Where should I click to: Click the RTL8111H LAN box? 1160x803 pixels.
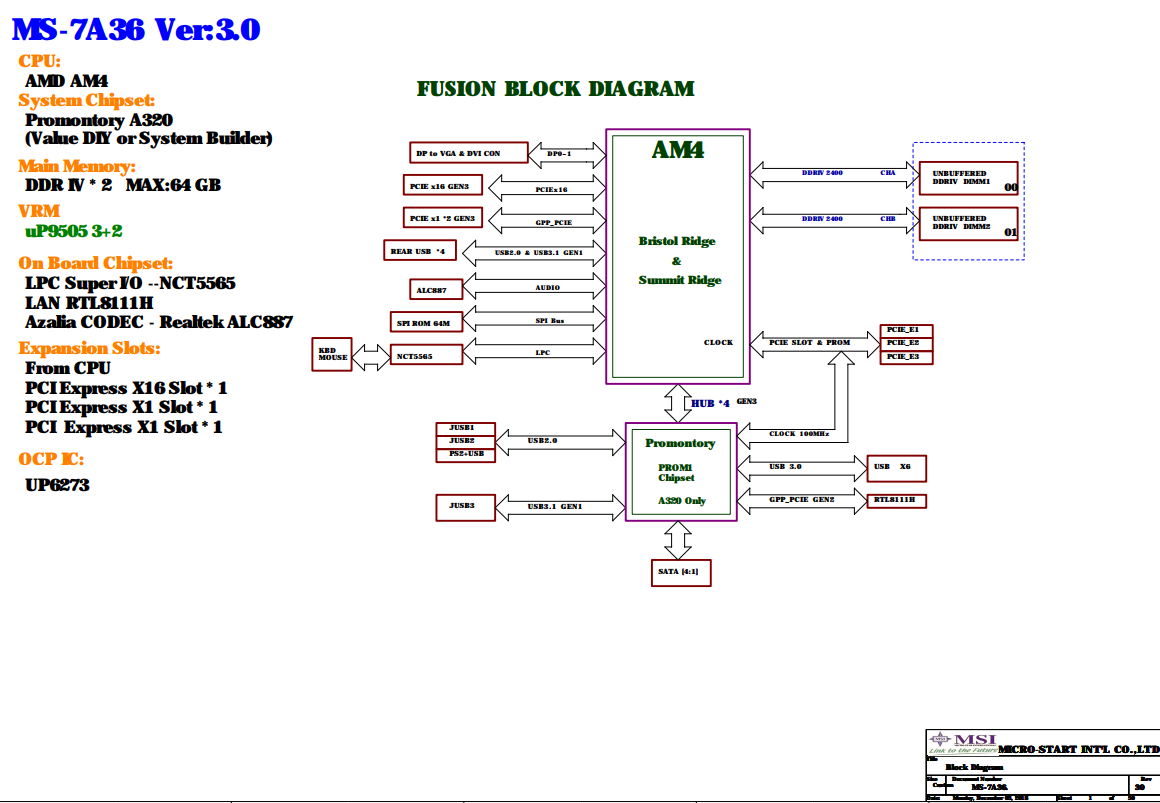tap(895, 500)
